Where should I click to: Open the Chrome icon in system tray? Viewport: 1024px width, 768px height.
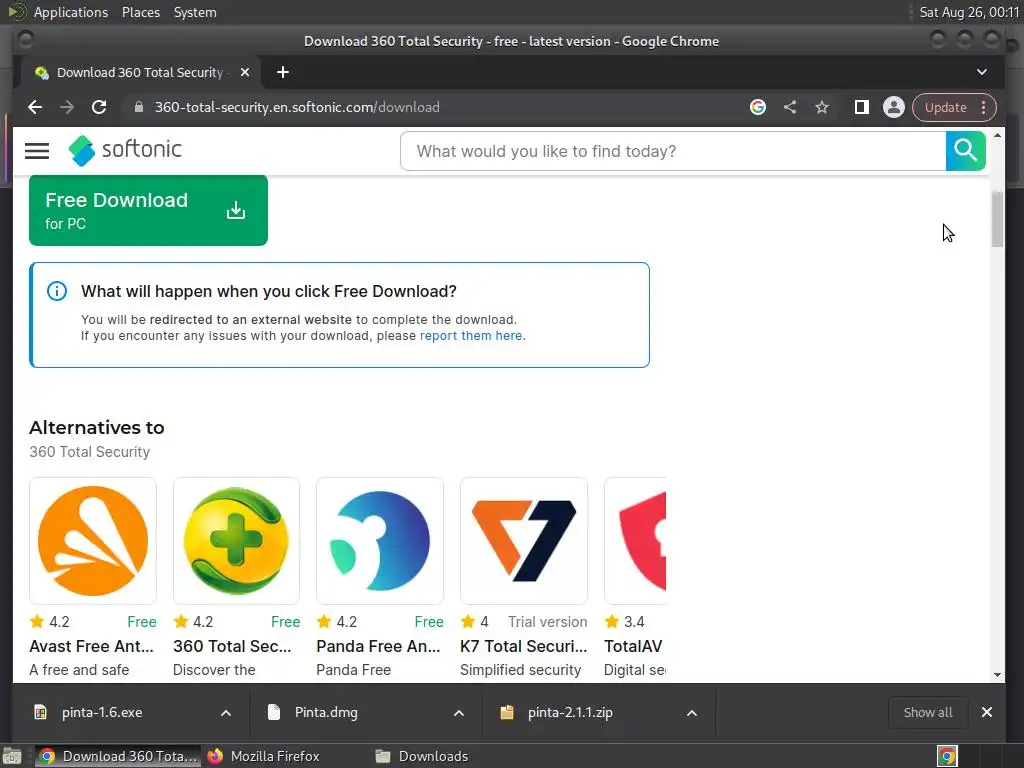click(947, 756)
